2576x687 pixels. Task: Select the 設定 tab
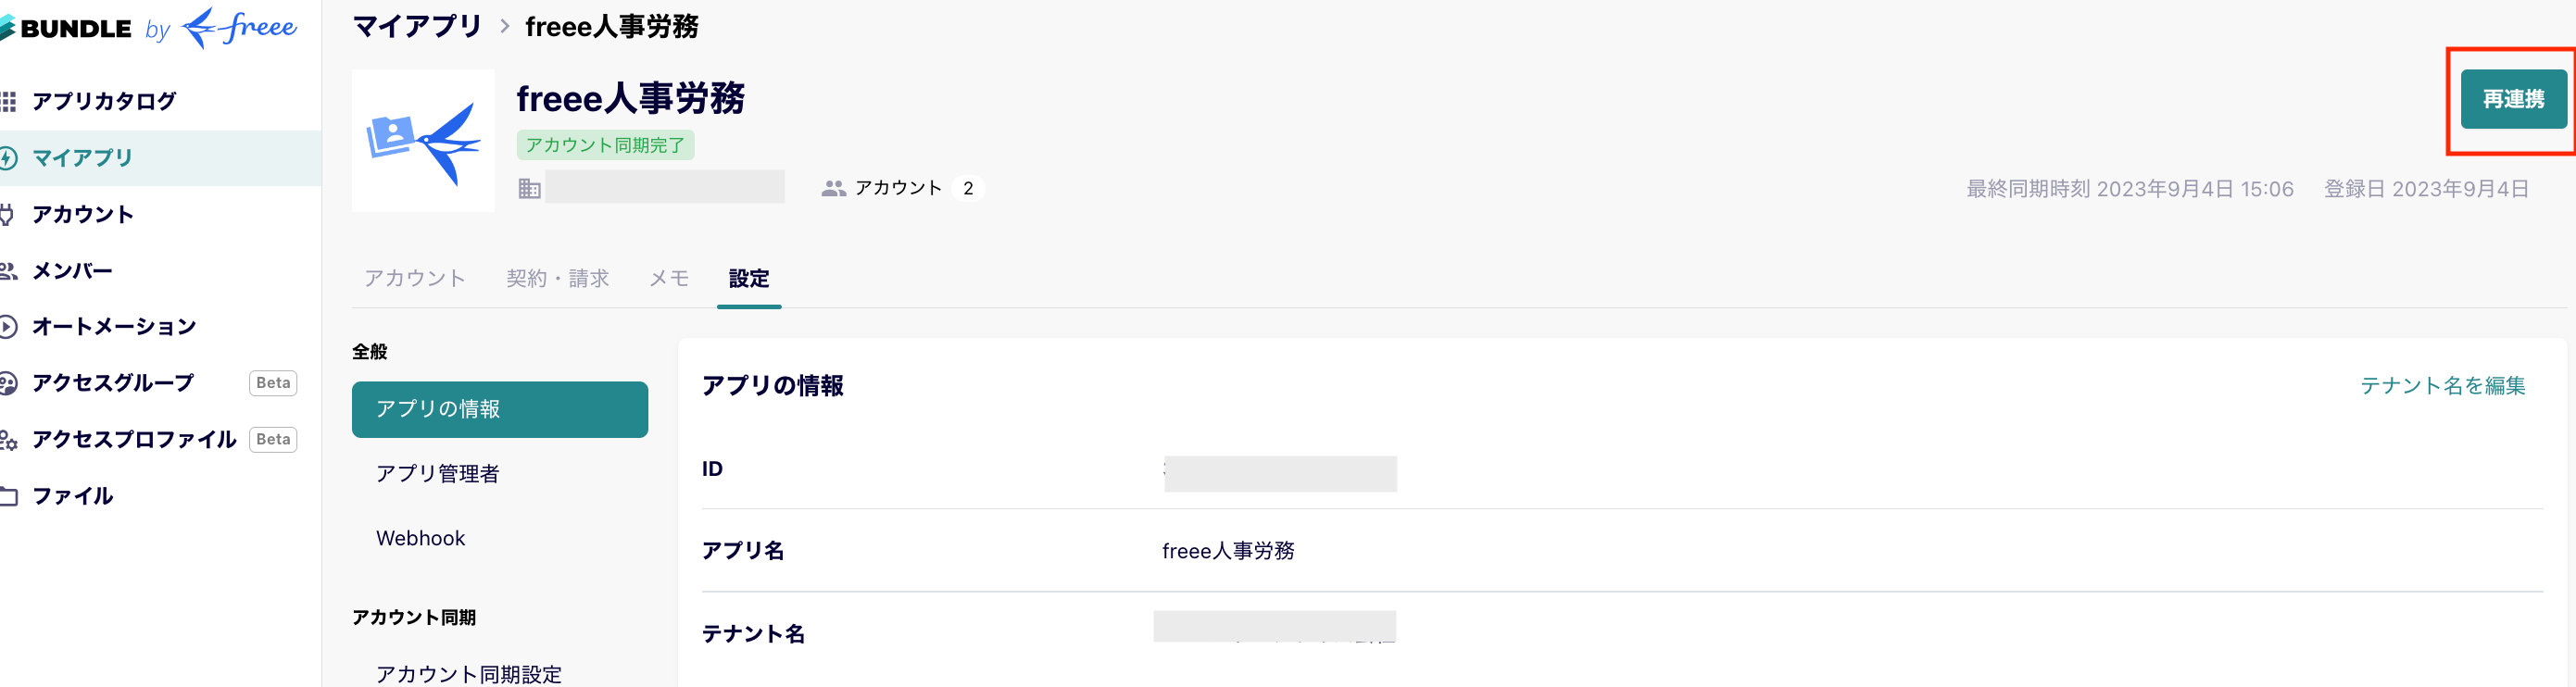749,279
